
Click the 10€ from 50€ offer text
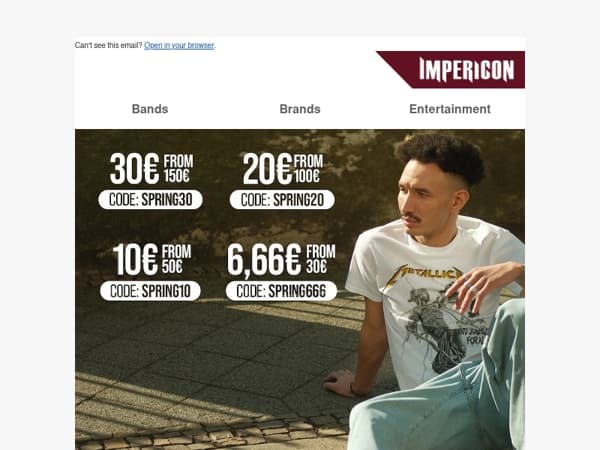point(152,260)
